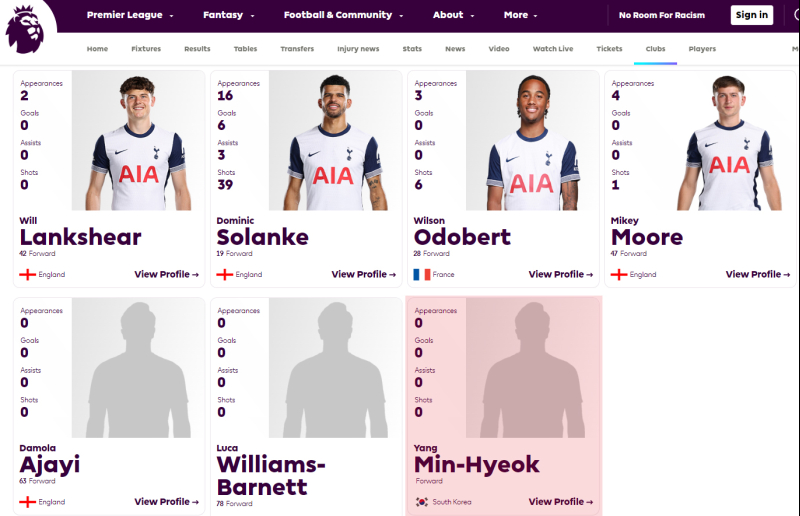Screen dimensions: 800x516
Task: Expand the About menu
Action: pyautogui.click(x=454, y=15)
